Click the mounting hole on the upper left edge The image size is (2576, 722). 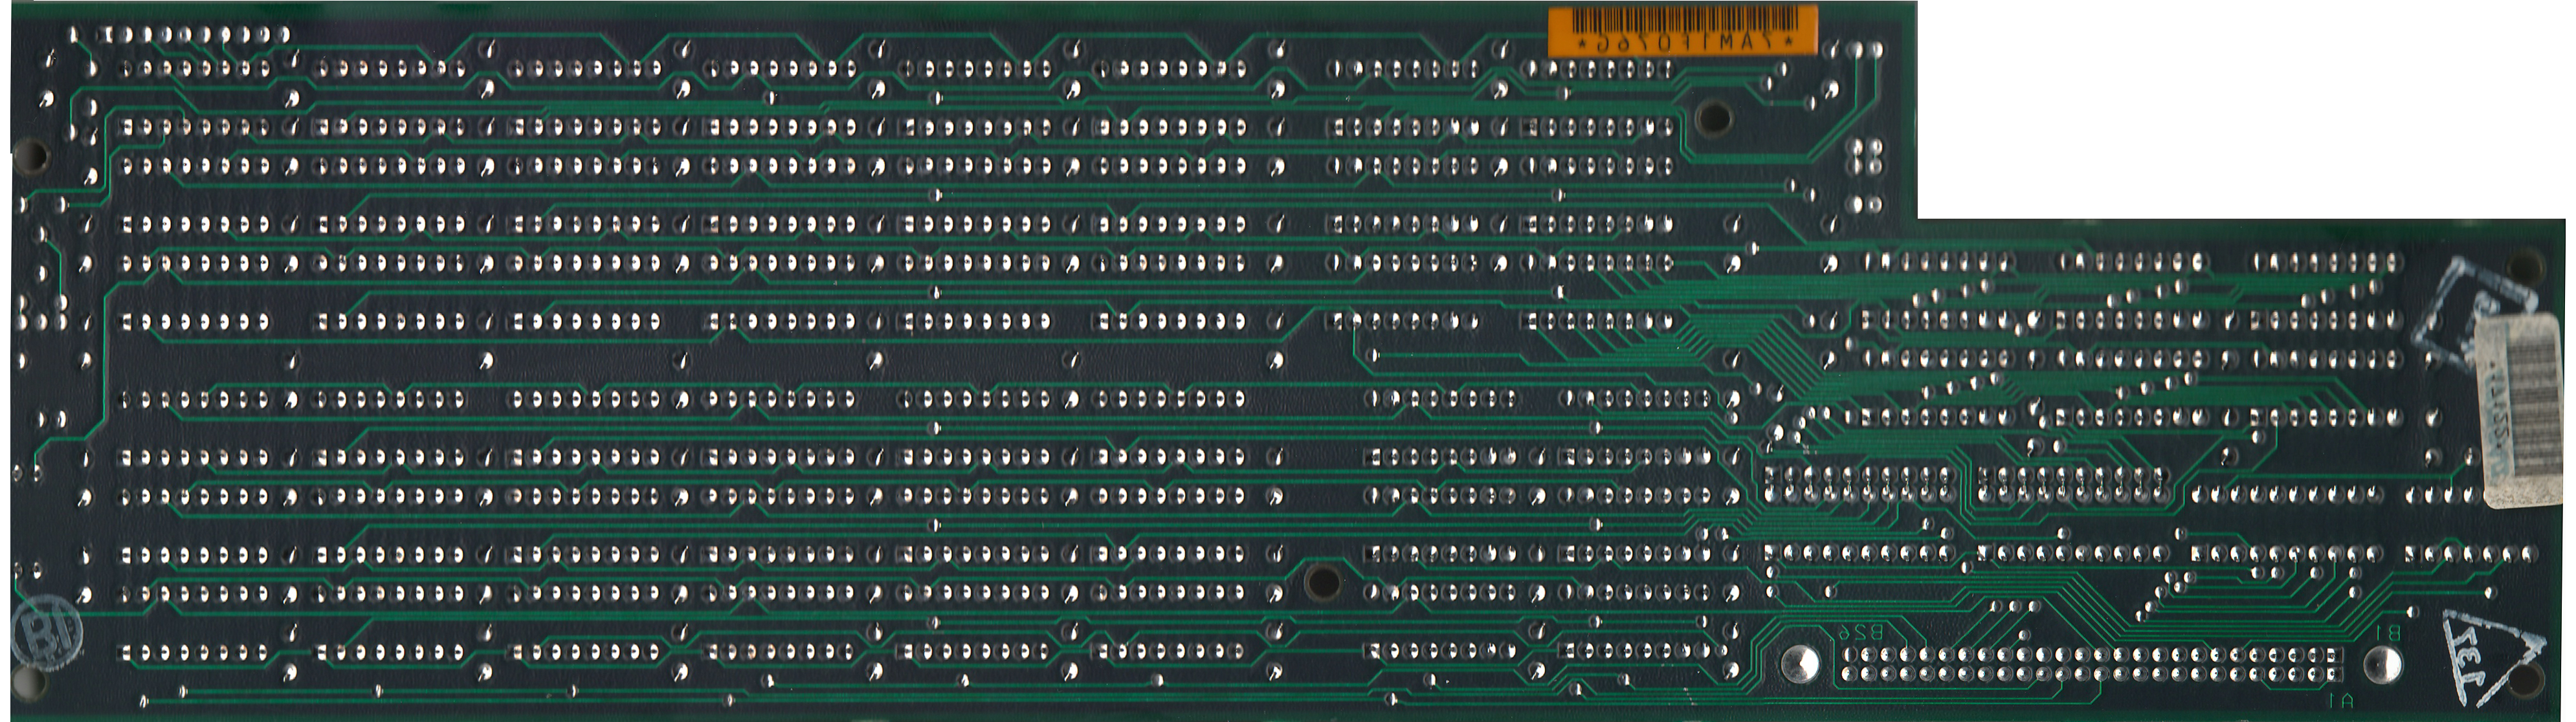(x=31, y=155)
